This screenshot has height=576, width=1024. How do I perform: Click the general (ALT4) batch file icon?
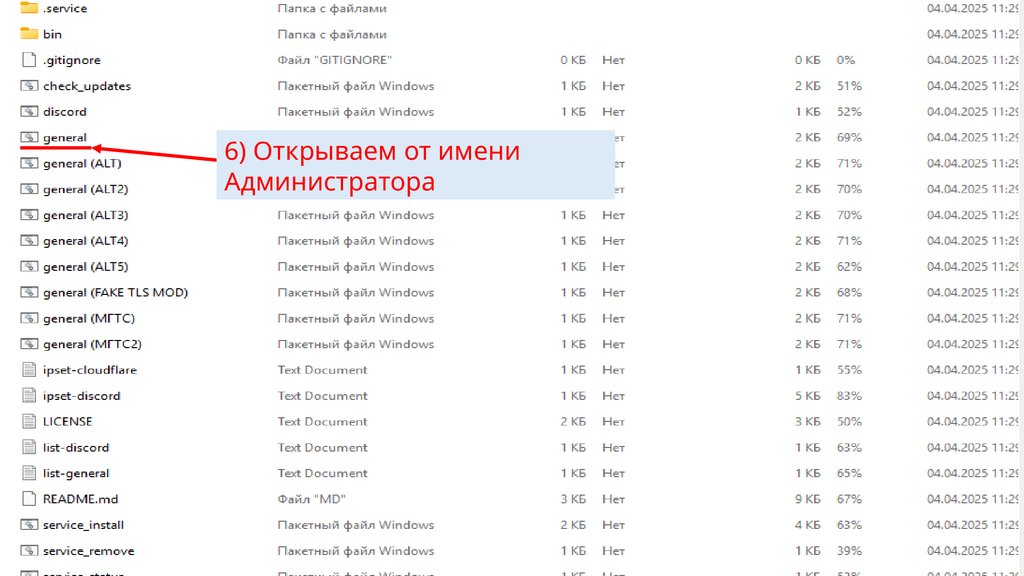pyautogui.click(x=29, y=241)
